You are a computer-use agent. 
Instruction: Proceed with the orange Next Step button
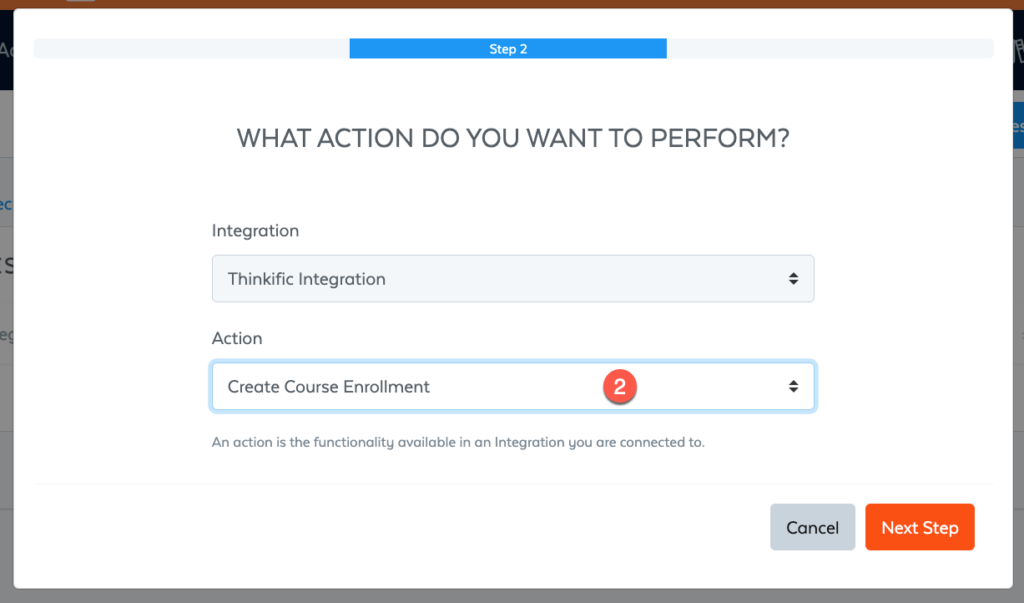(x=920, y=527)
